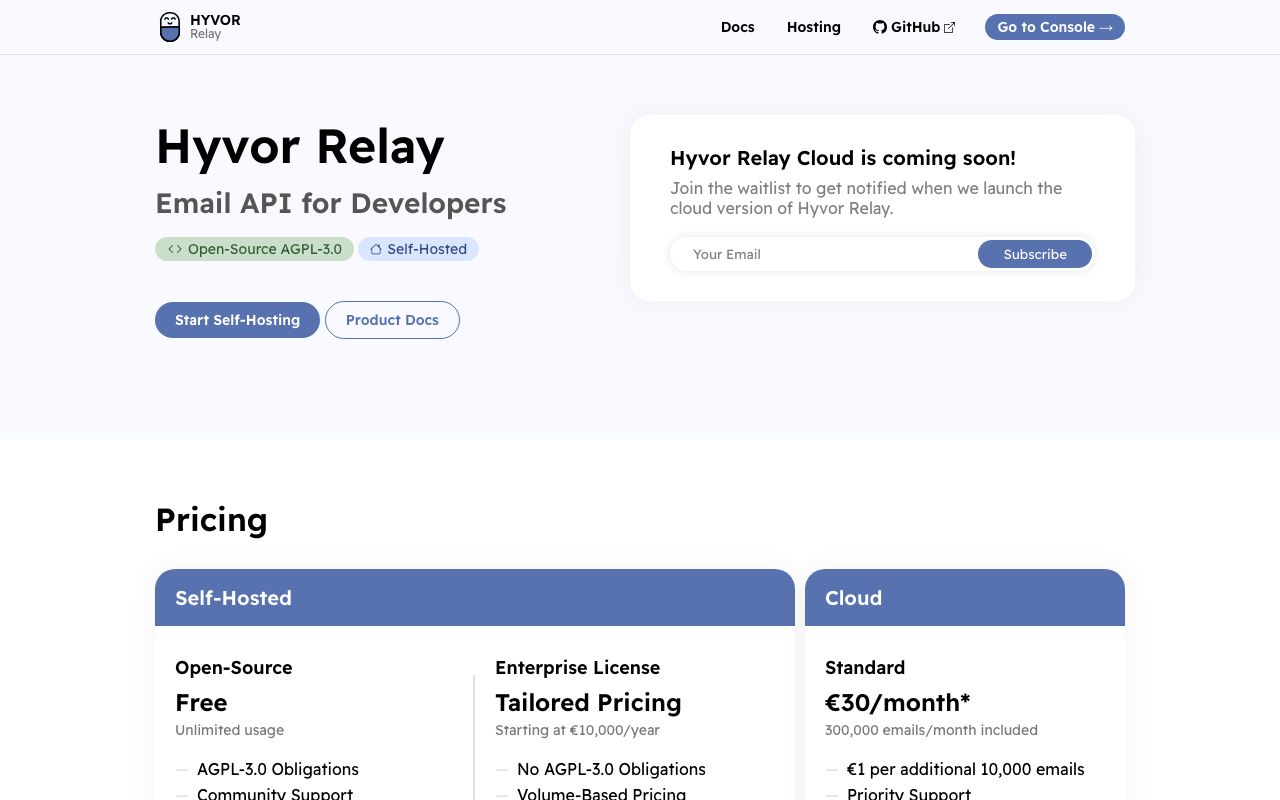Click the €1 per additional 10,000 emails item
Viewport: 1280px width, 800px height.
coord(966,769)
